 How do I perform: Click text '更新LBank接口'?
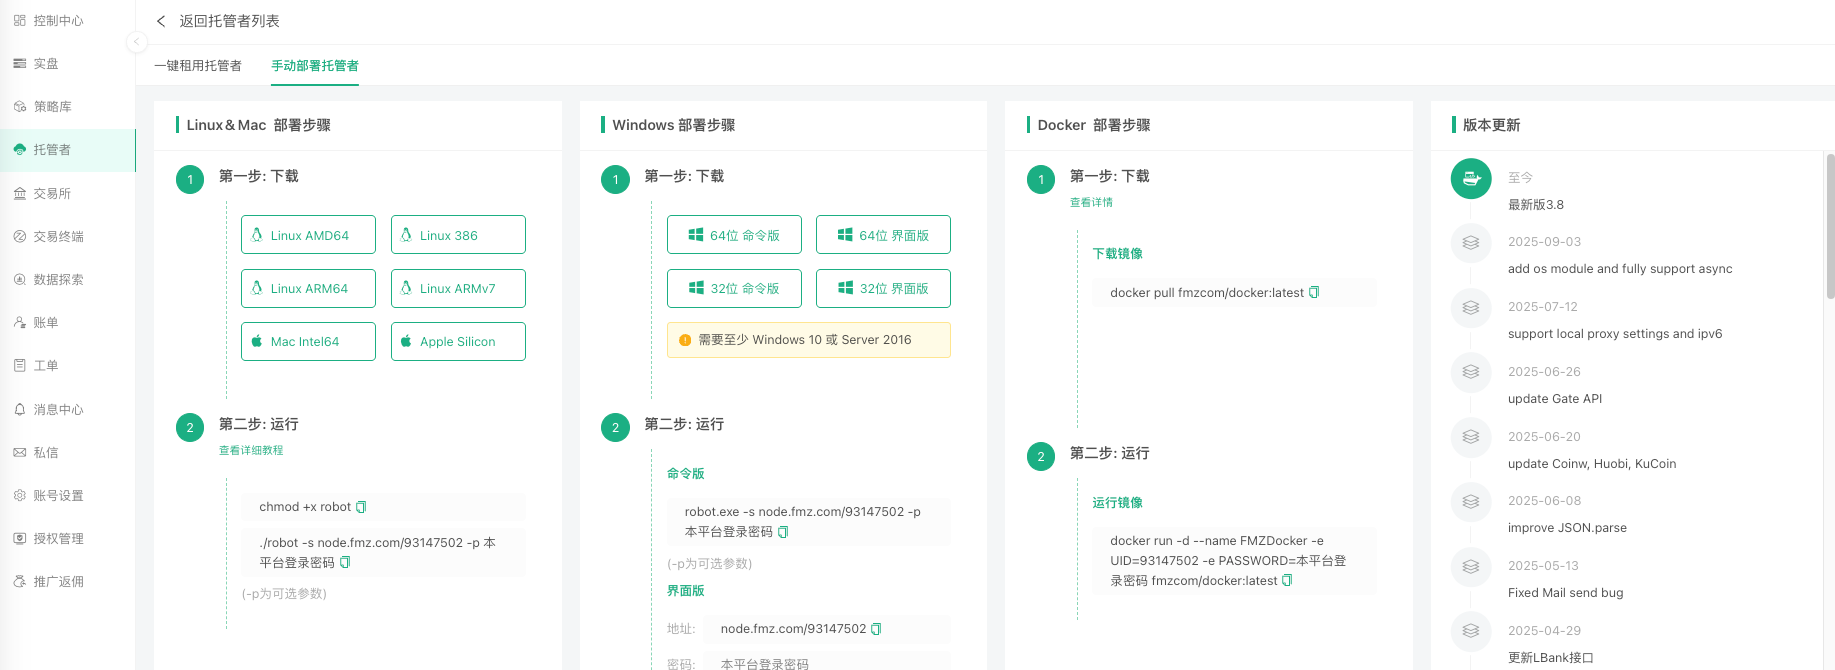1551,658
